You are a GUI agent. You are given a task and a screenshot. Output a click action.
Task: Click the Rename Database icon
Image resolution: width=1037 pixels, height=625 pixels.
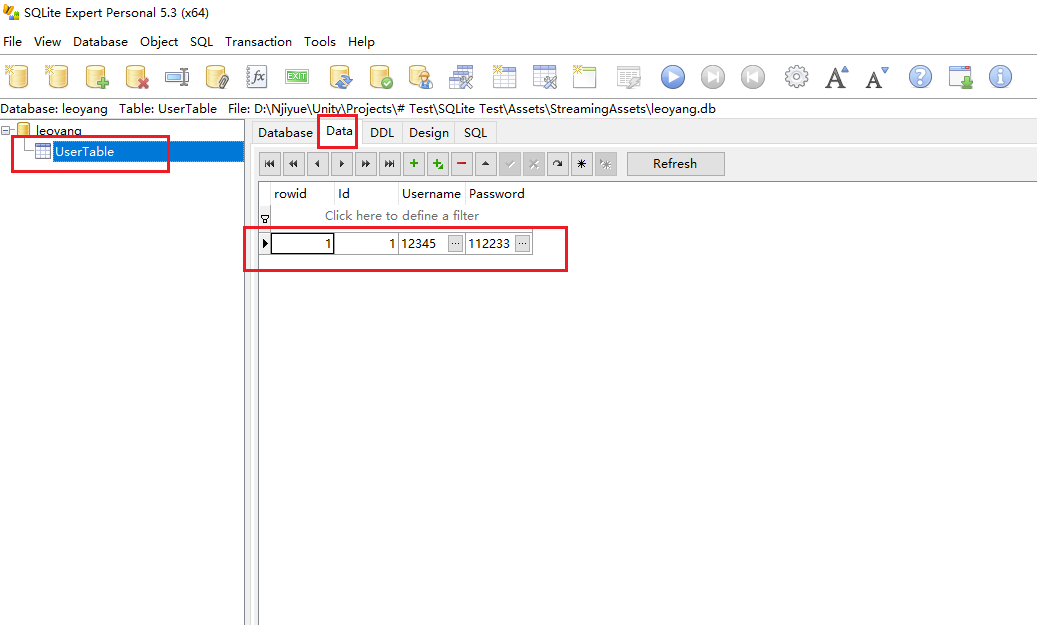177,77
